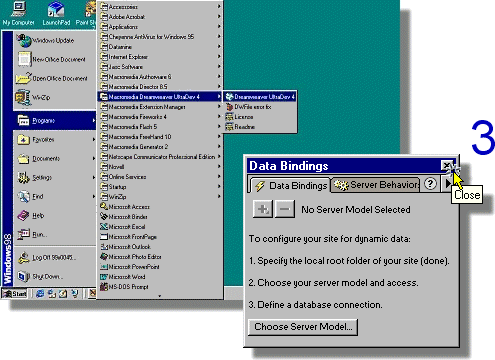Open the MS-DOS Prompt
The image size is (495, 360).
click(160, 287)
